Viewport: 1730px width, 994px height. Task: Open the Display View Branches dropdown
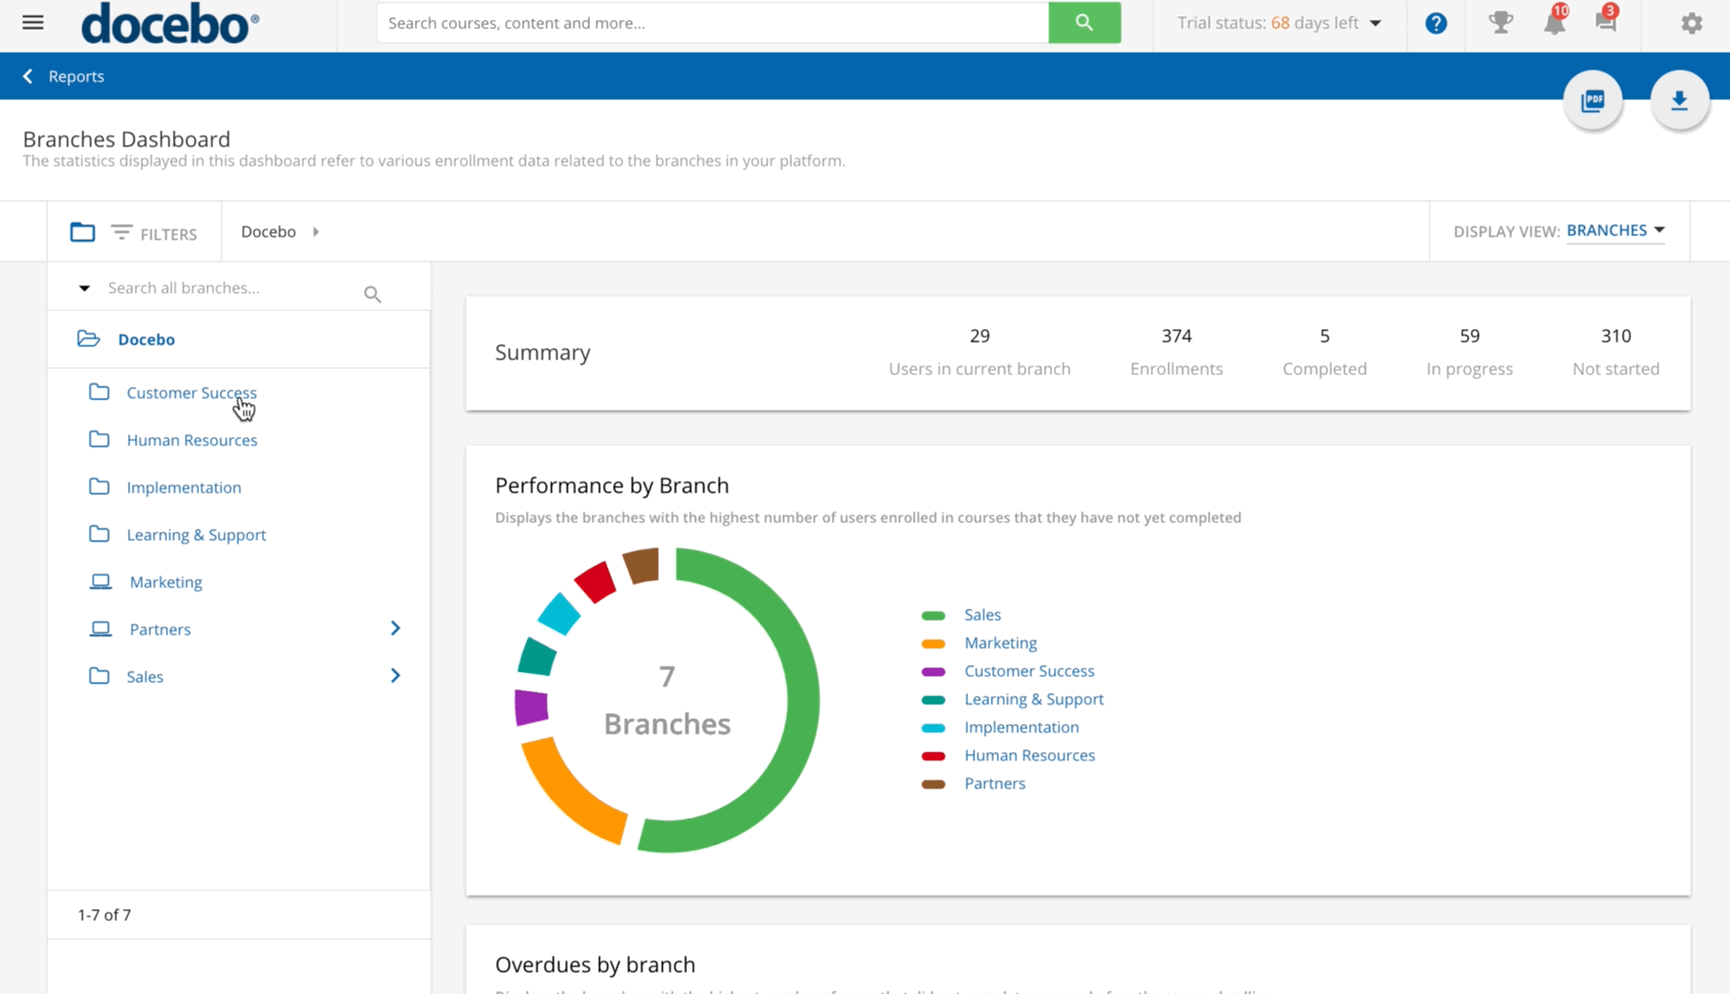[1615, 230]
